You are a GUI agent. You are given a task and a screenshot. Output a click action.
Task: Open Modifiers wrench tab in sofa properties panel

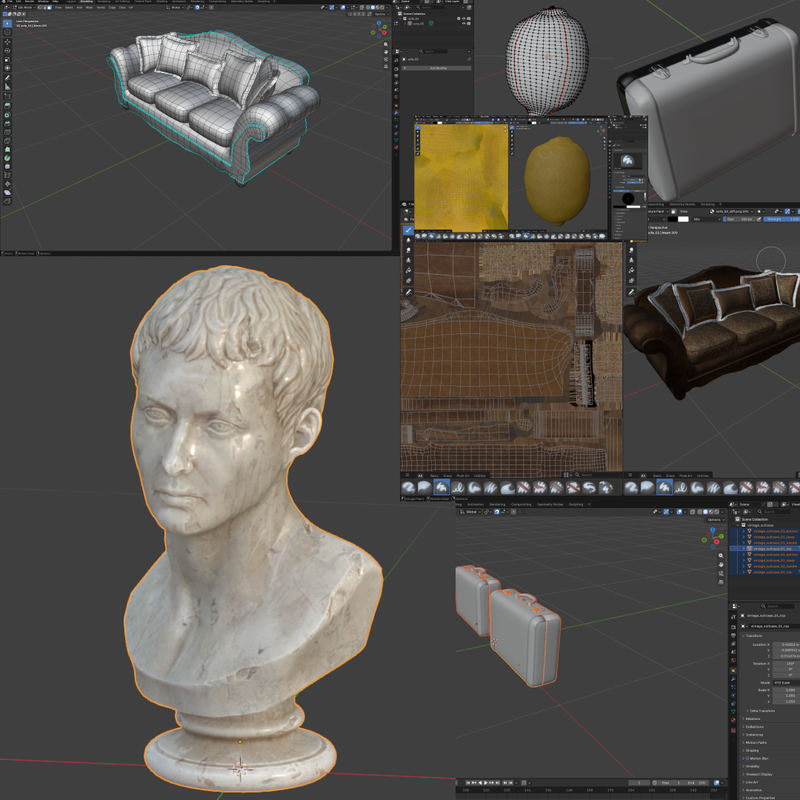396,113
